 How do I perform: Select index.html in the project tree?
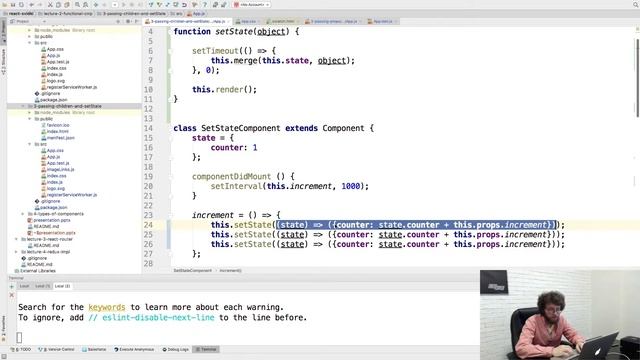[55, 131]
